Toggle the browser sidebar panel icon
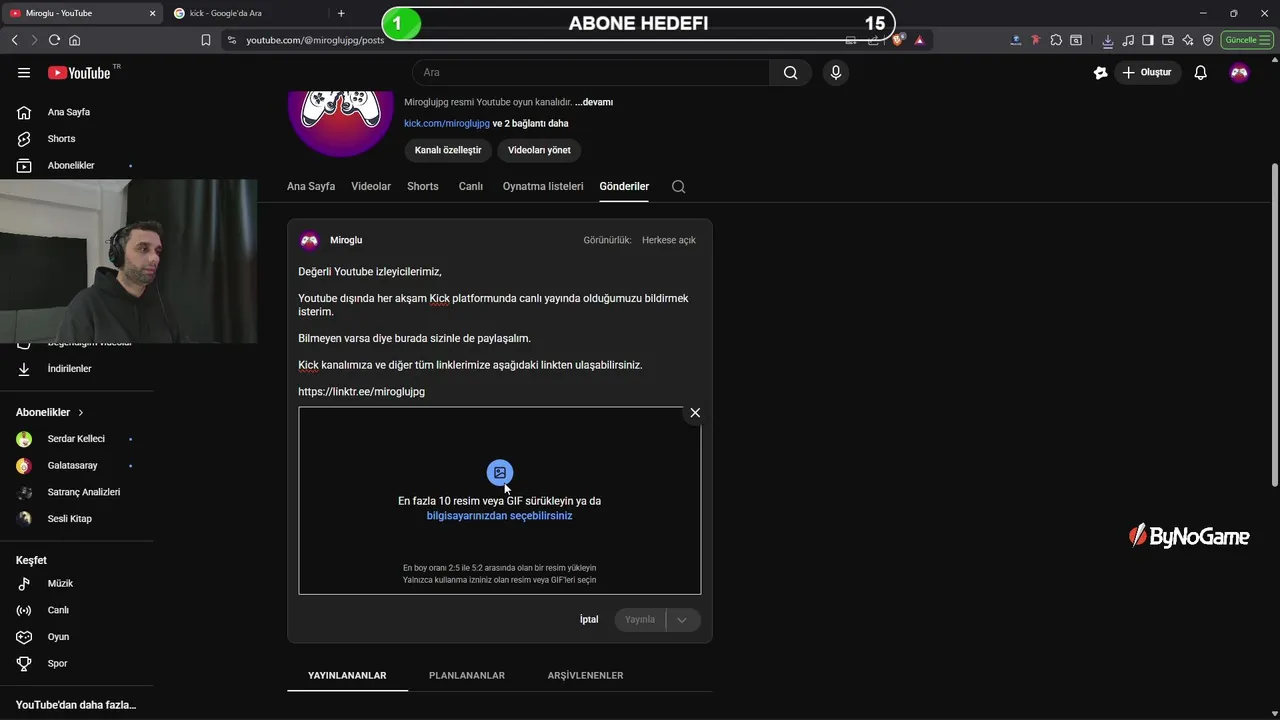This screenshot has width=1280, height=720. pos(1148,40)
